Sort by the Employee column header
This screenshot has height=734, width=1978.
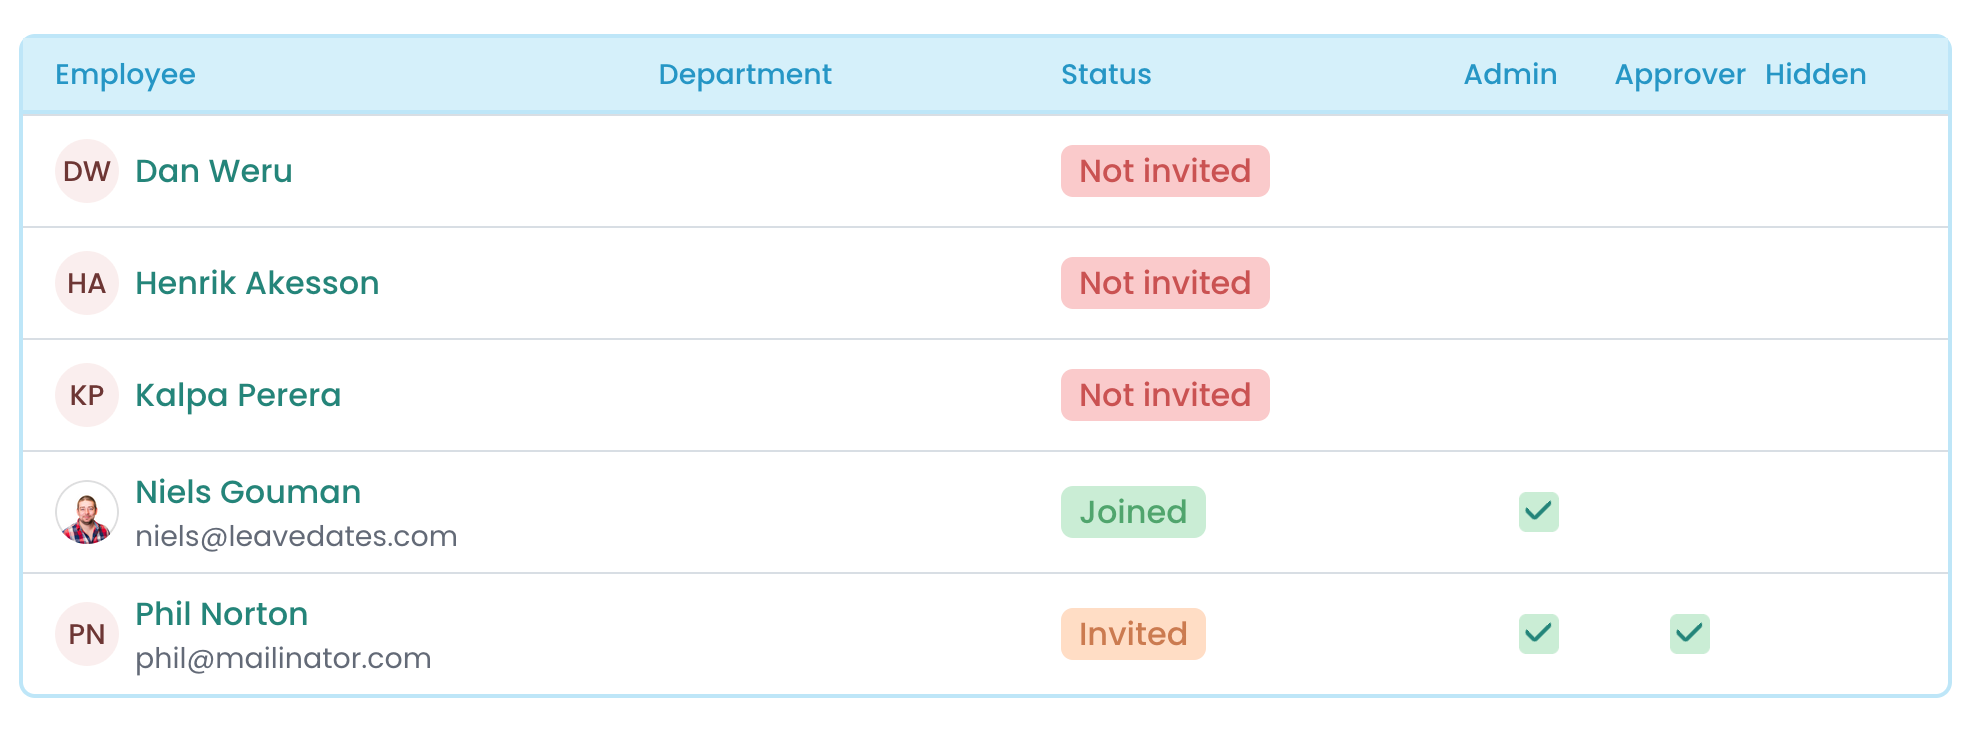coord(125,74)
